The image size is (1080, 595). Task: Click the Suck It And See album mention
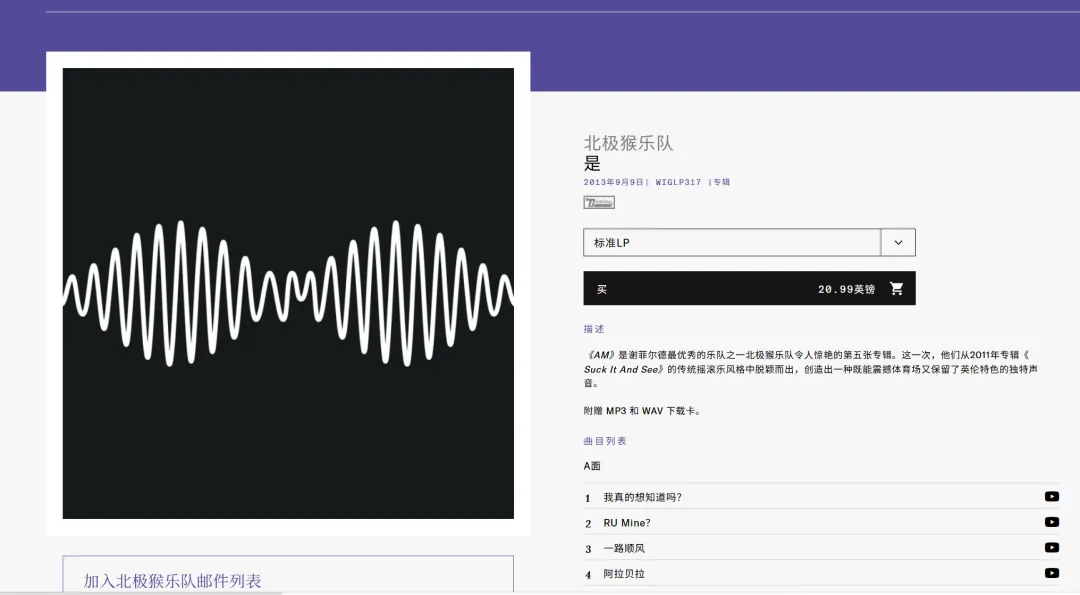621,370
